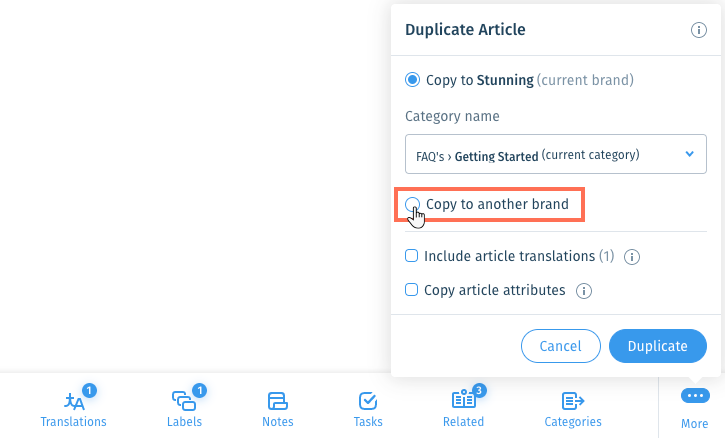Click the More options ellipsis icon
Viewport: 725px width, 438px height.
pyautogui.click(x=695, y=395)
